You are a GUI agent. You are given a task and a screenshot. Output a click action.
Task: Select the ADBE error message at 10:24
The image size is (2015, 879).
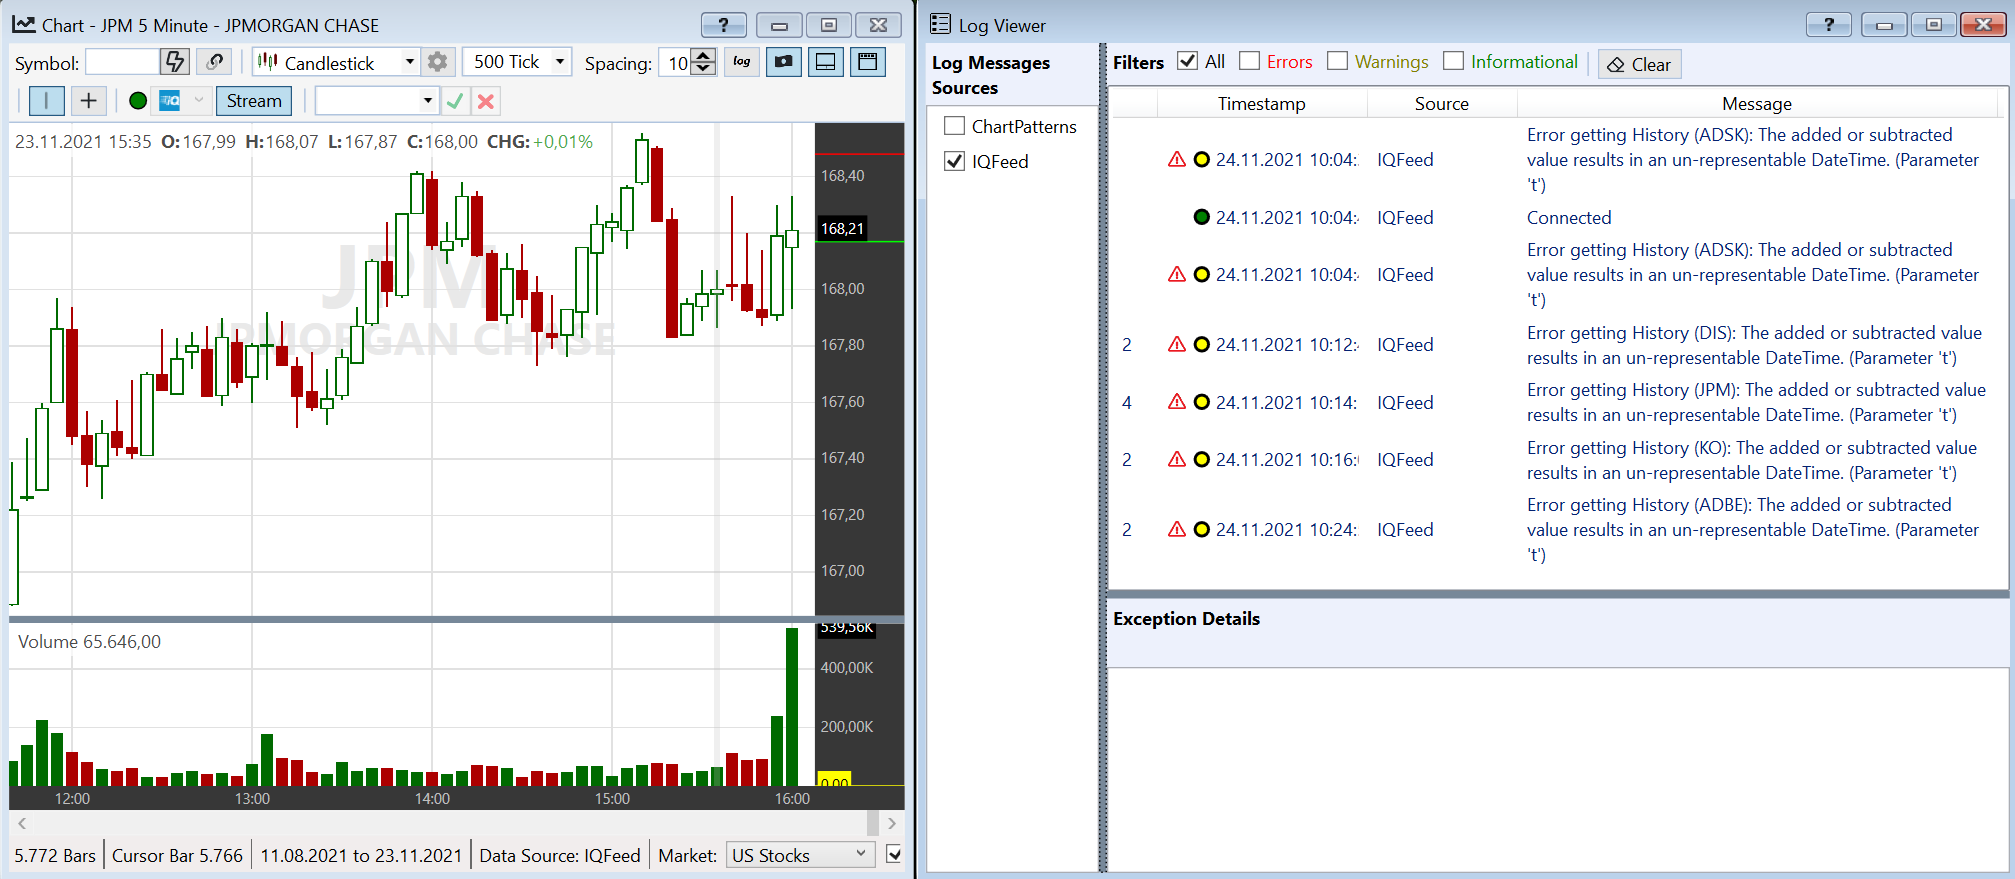[x=1753, y=530]
